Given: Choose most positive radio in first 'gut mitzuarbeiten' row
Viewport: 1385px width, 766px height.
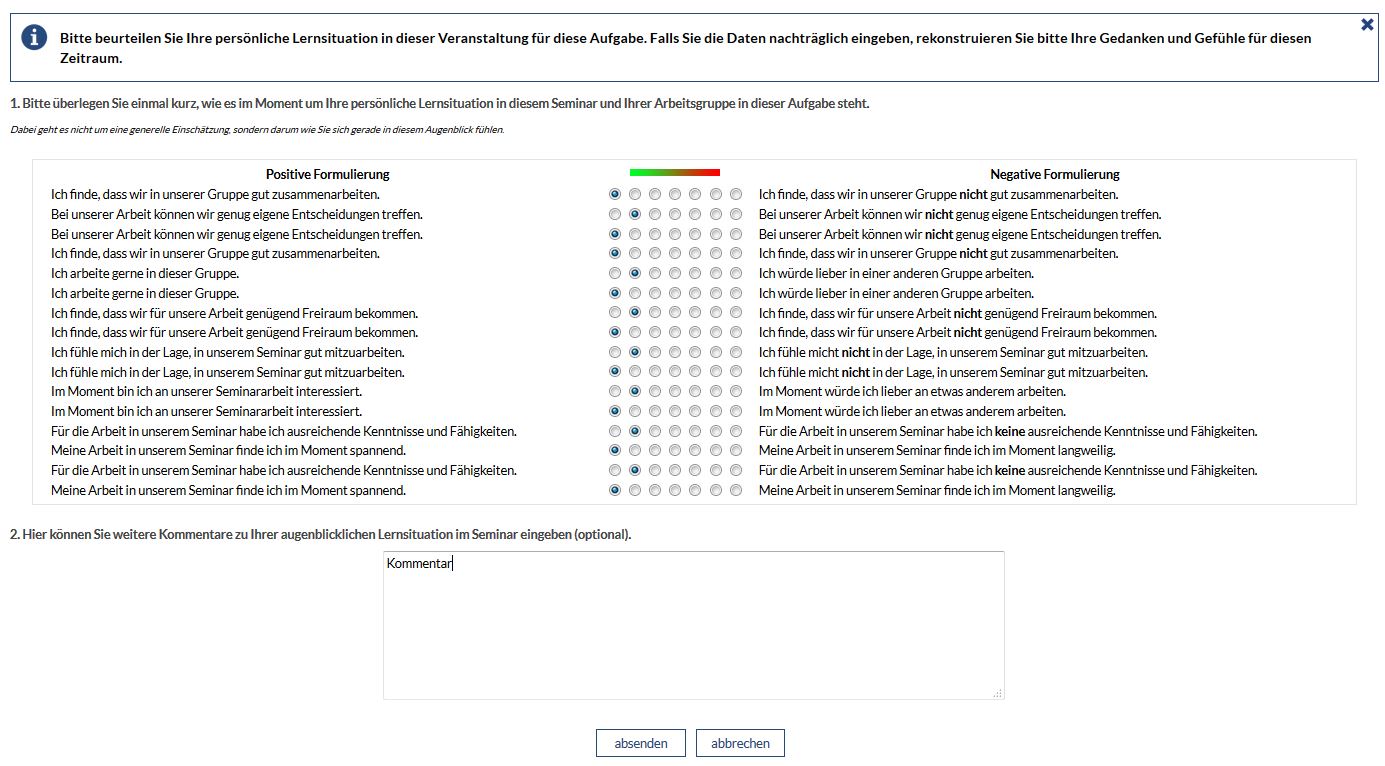Looking at the screenshot, I should [614, 352].
